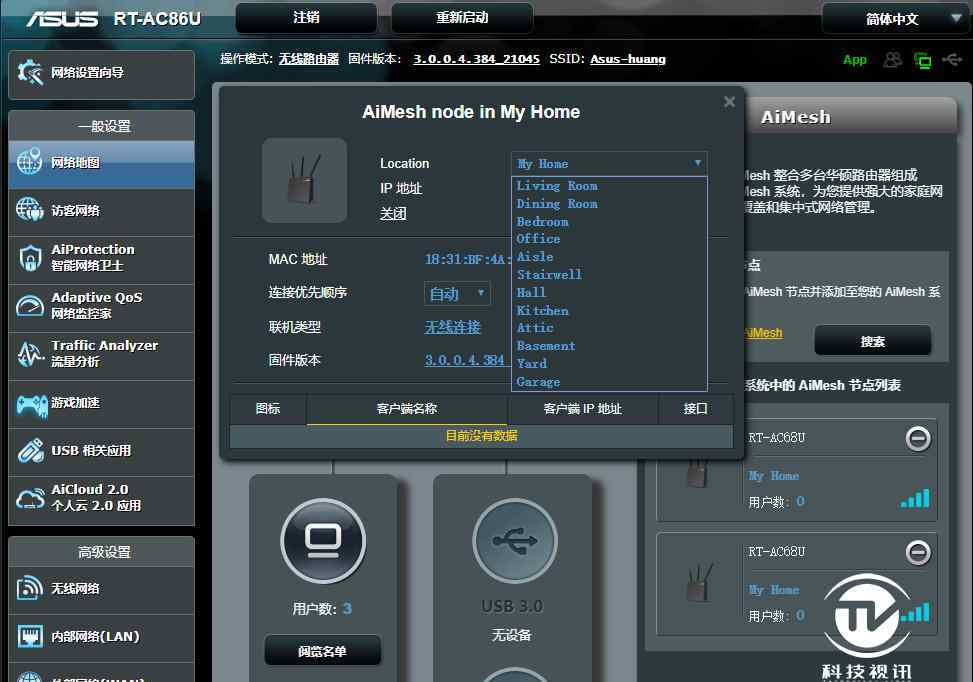Image resolution: width=973 pixels, height=682 pixels.
Task: Remove the second RT-AC68U node
Action: click(918, 552)
